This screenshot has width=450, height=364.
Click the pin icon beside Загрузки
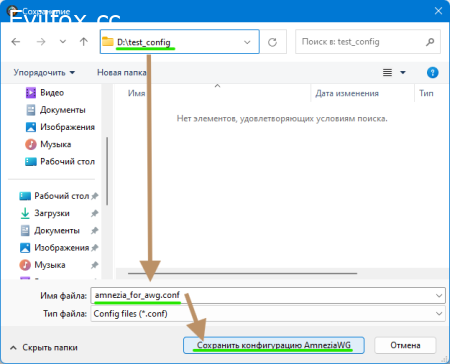point(95,213)
